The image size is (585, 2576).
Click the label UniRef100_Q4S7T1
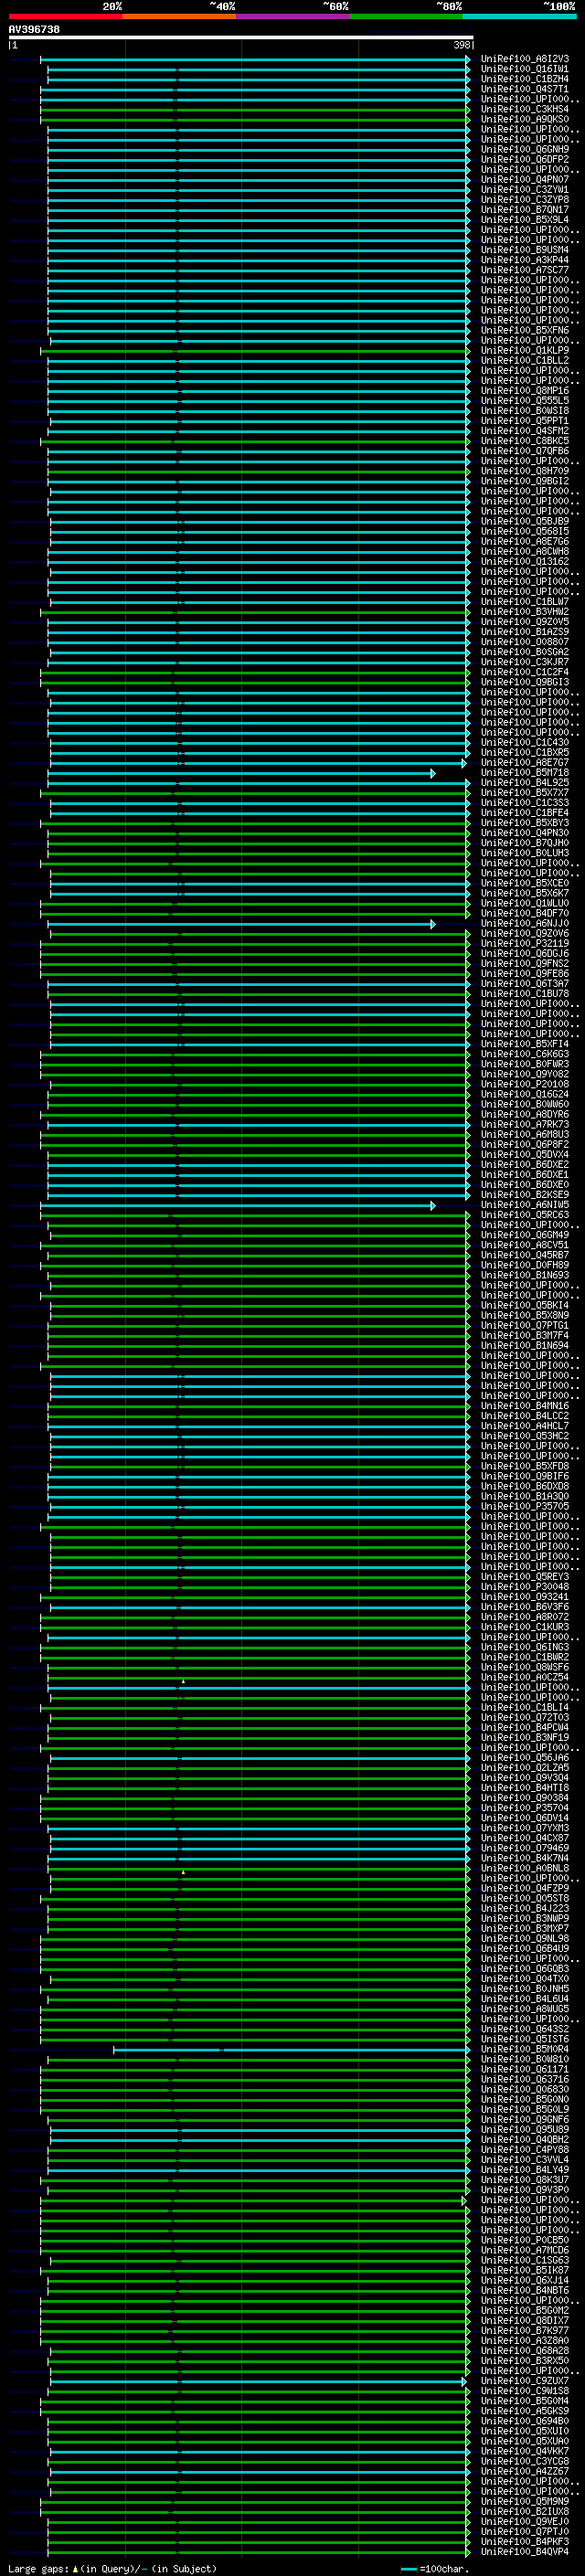[524, 89]
